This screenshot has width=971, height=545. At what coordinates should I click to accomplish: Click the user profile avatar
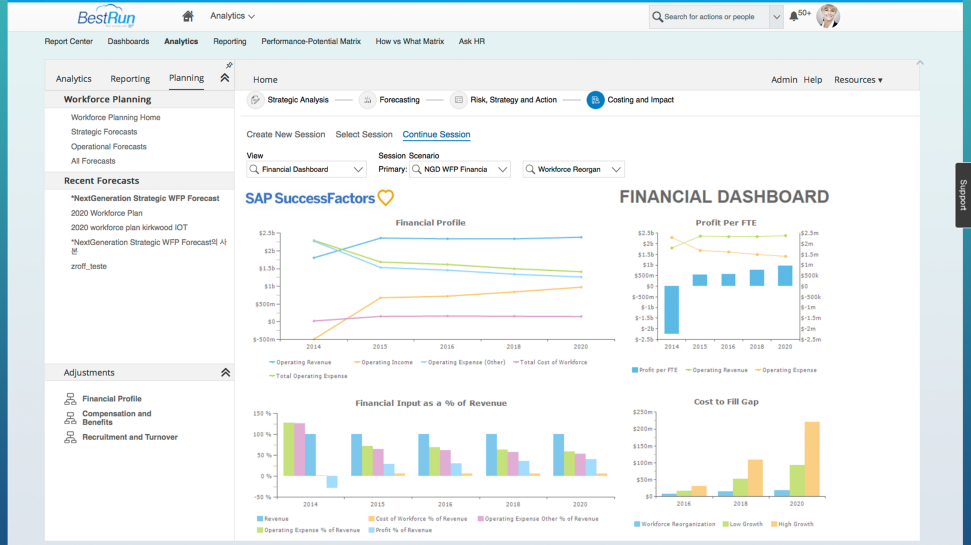click(x=828, y=16)
